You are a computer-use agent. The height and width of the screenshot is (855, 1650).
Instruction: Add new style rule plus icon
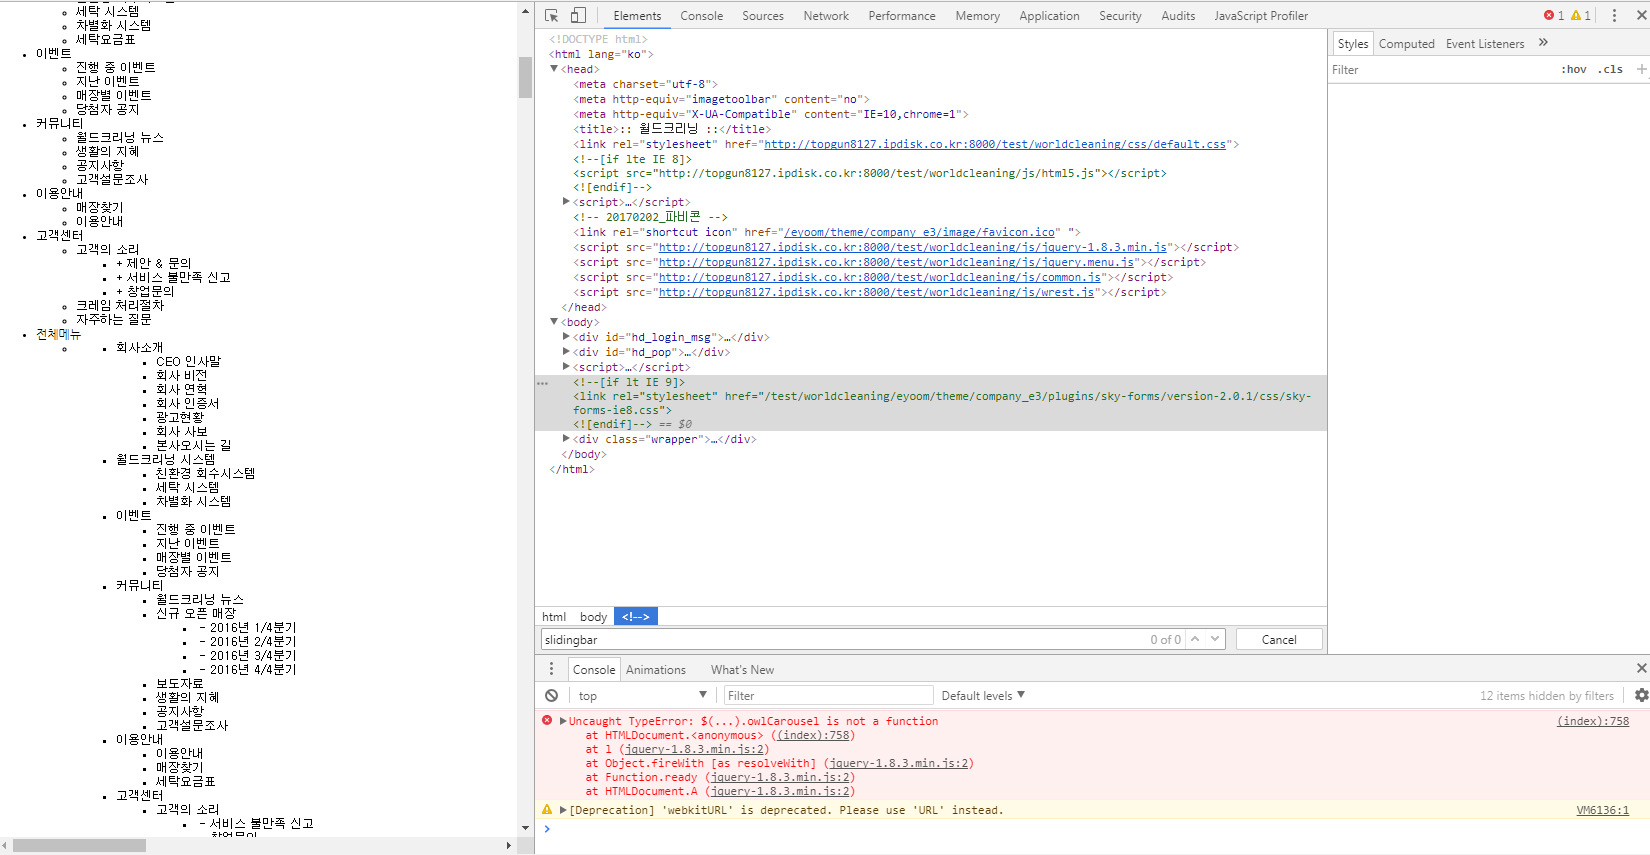point(1641,69)
